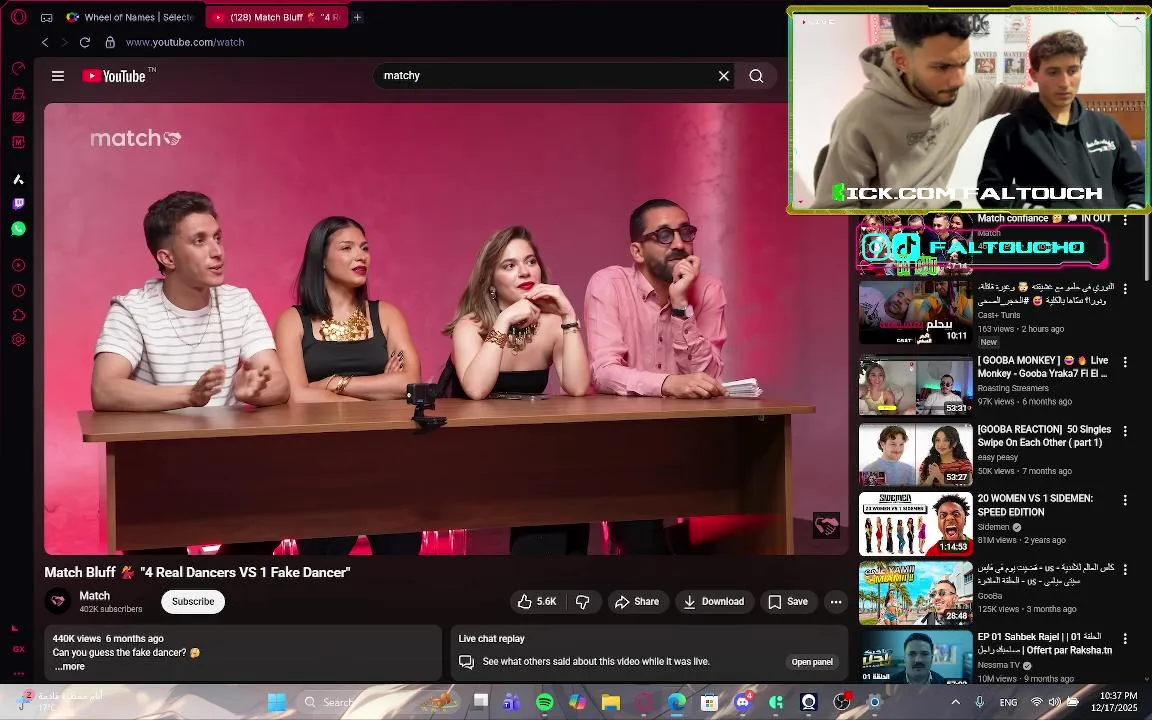
Task: Open more actions three-dots under video
Action: 835,602
